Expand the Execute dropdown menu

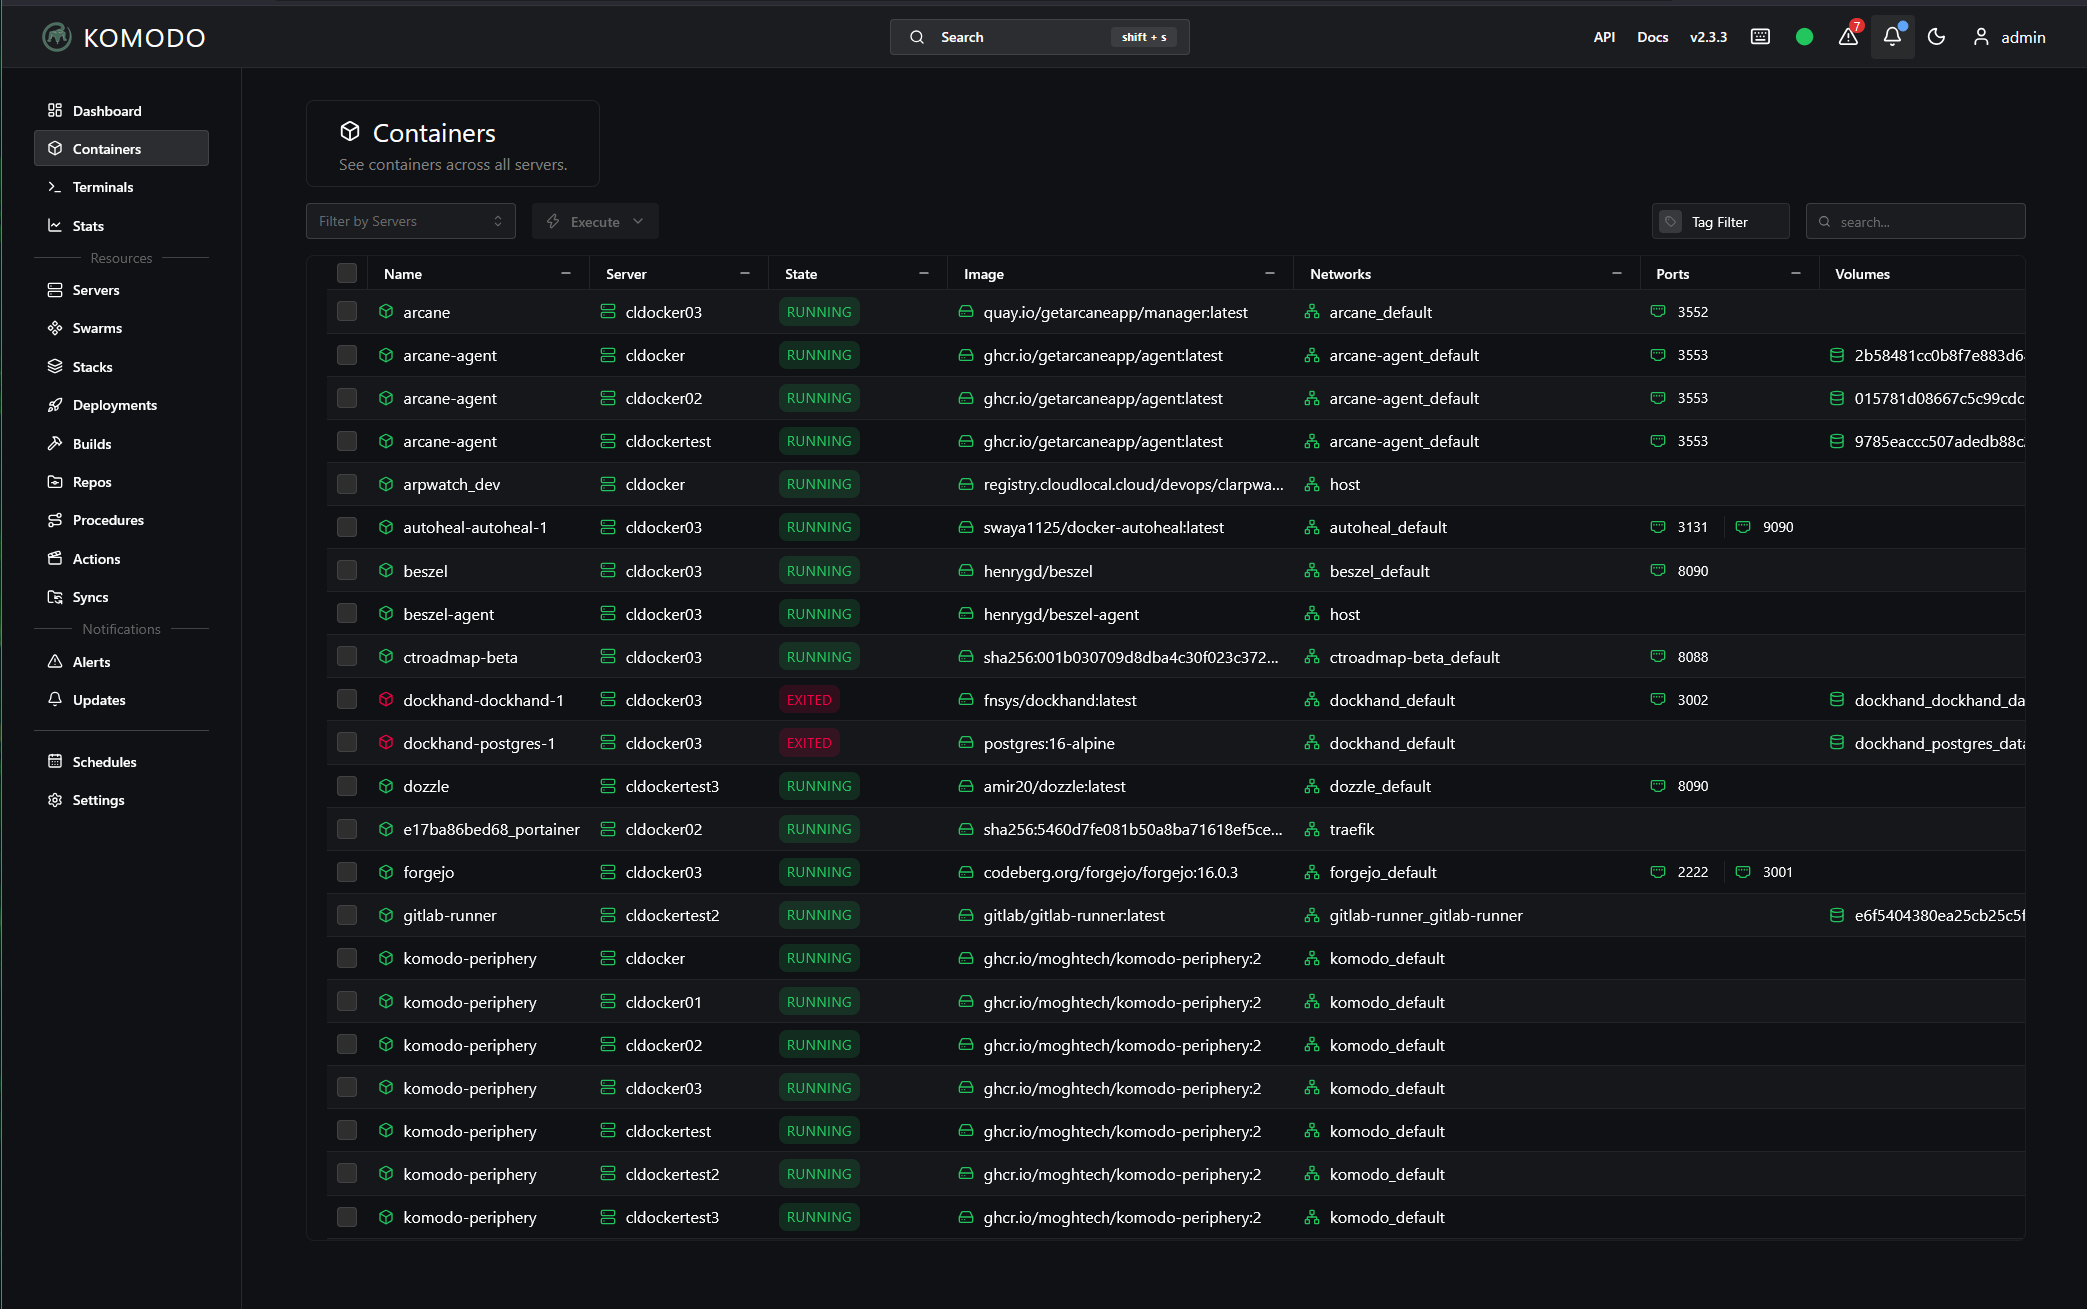[595, 221]
